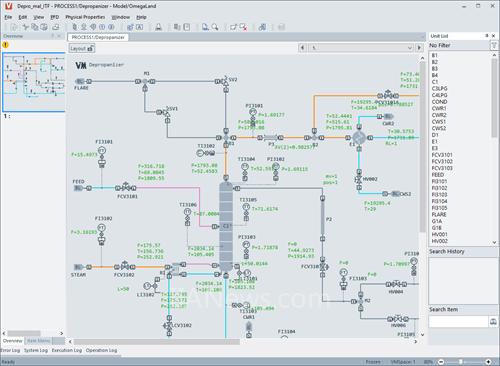This screenshot has width=500, height=366.
Task: Click the binoculars icon beside Search Item field
Action: (x=493, y=322)
